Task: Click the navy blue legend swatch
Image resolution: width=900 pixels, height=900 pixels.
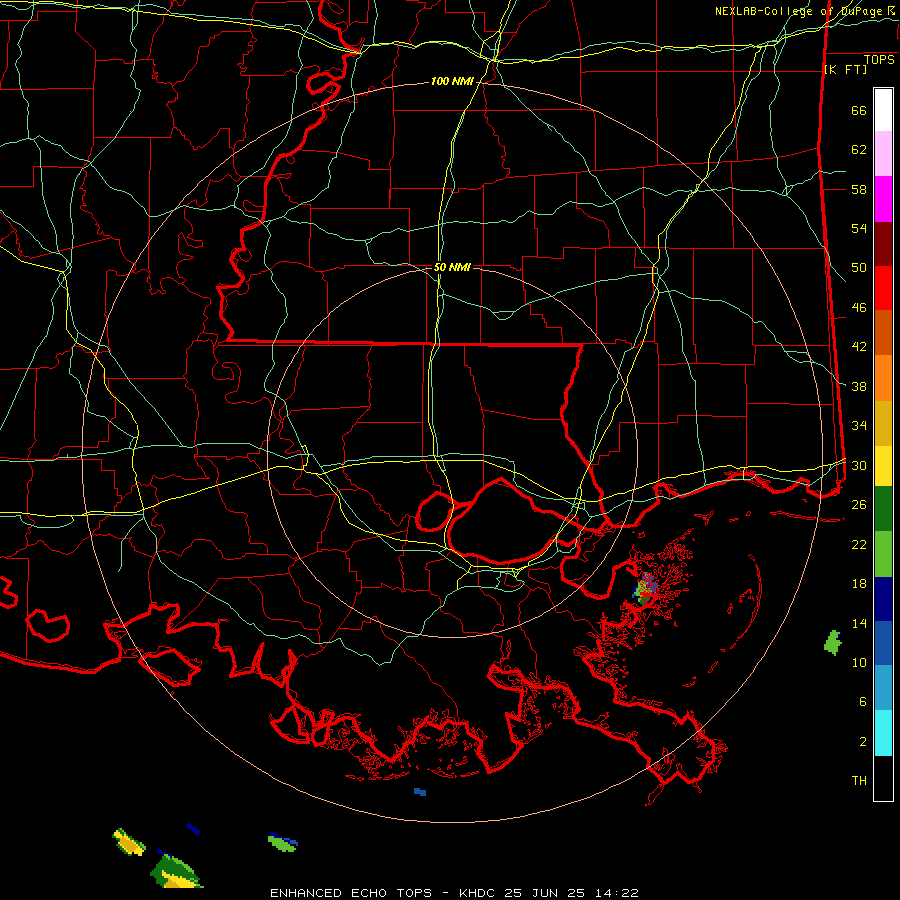Action: (x=883, y=599)
